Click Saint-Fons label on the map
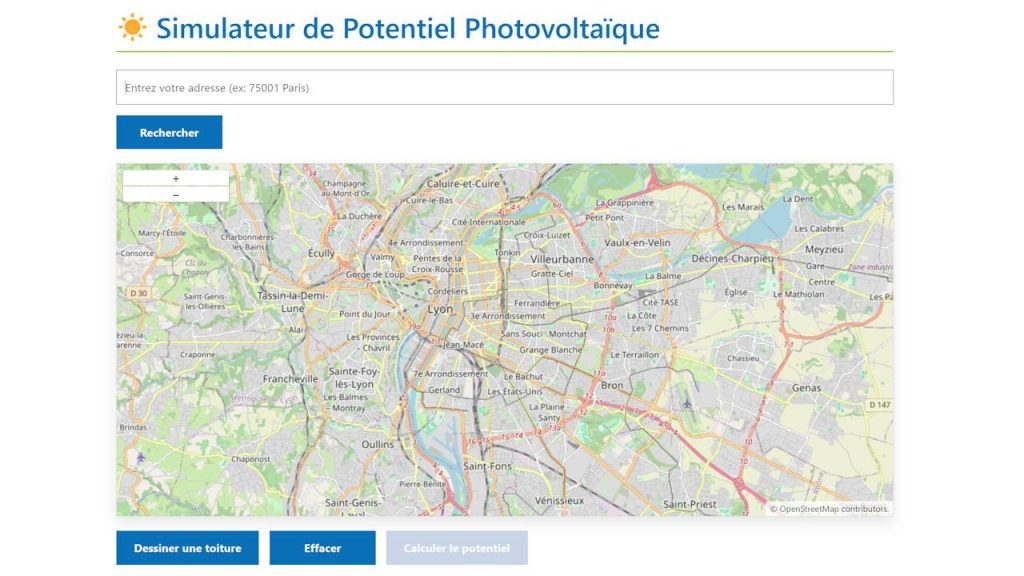The image size is (1024, 576). 487,466
